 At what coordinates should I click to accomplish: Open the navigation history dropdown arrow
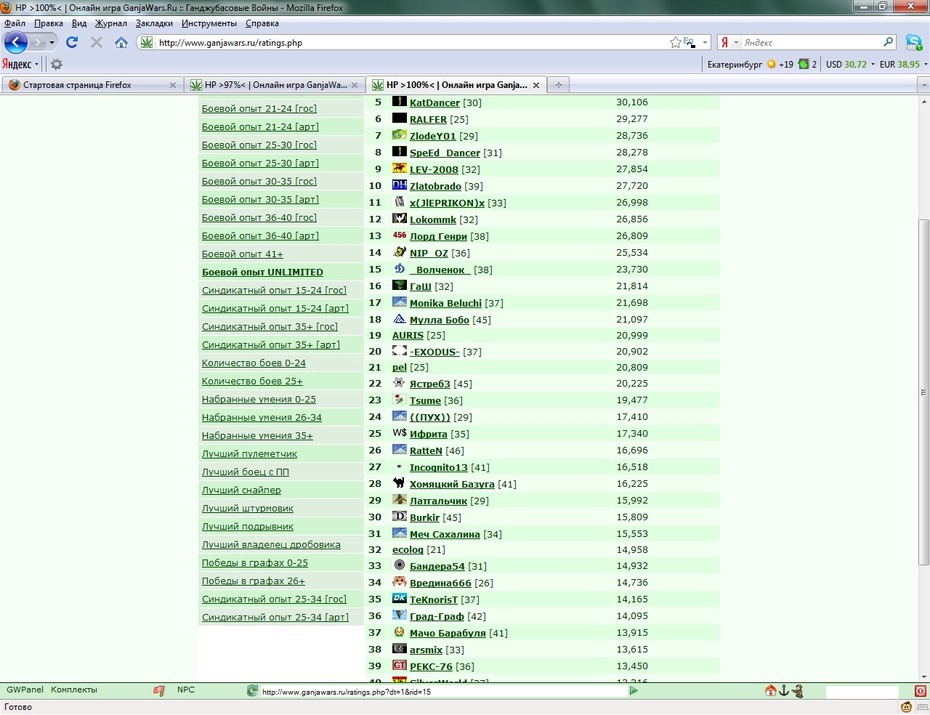52,42
